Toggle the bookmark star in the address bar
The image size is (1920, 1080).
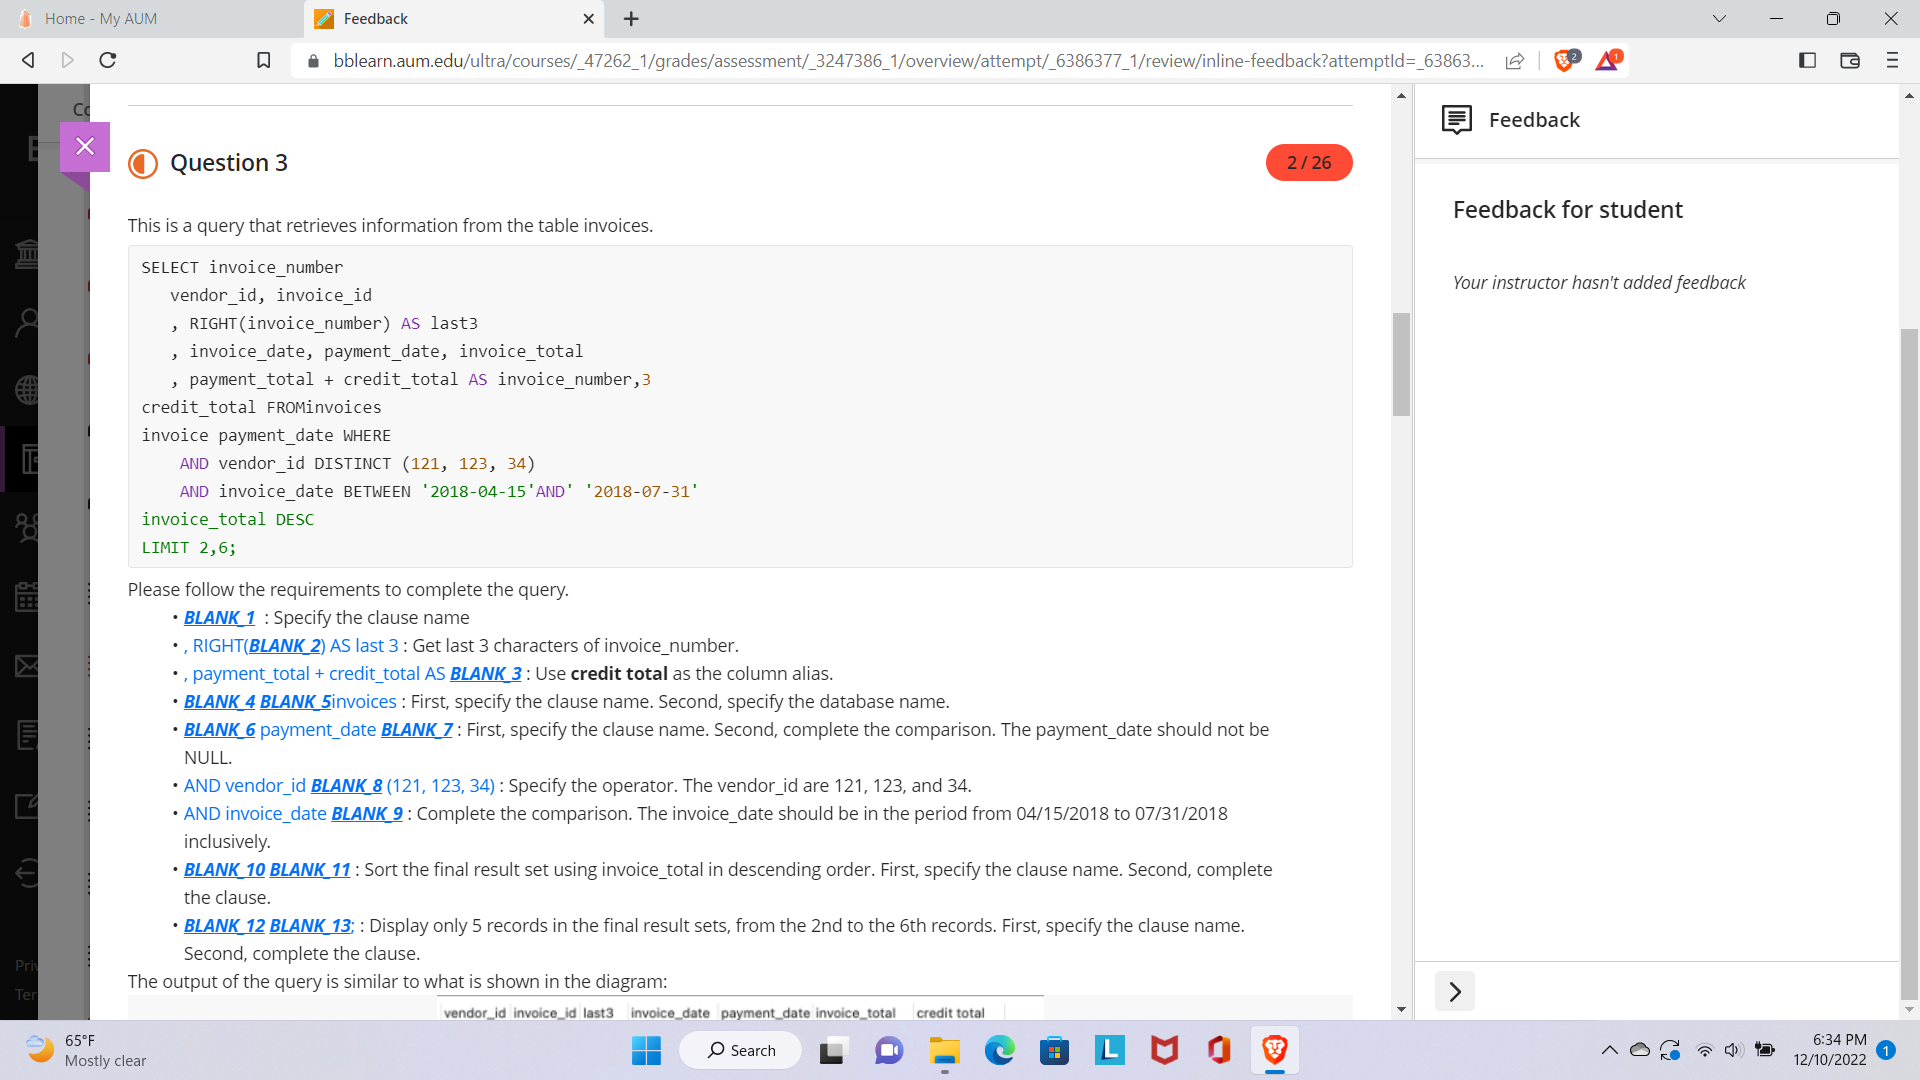click(x=263, y=60)
